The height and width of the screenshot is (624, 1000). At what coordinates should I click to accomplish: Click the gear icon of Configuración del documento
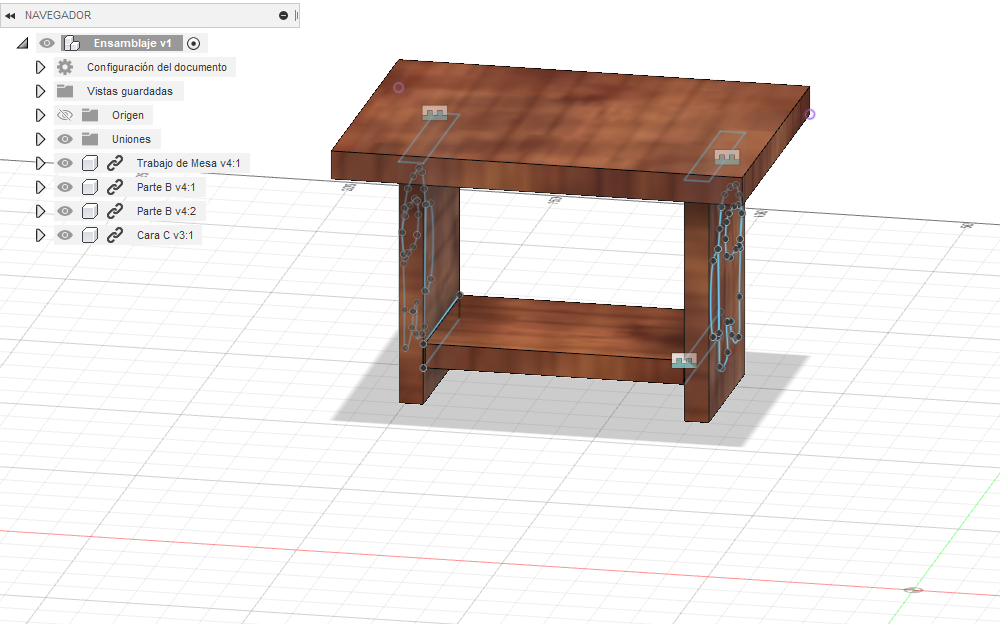(65, 67)
